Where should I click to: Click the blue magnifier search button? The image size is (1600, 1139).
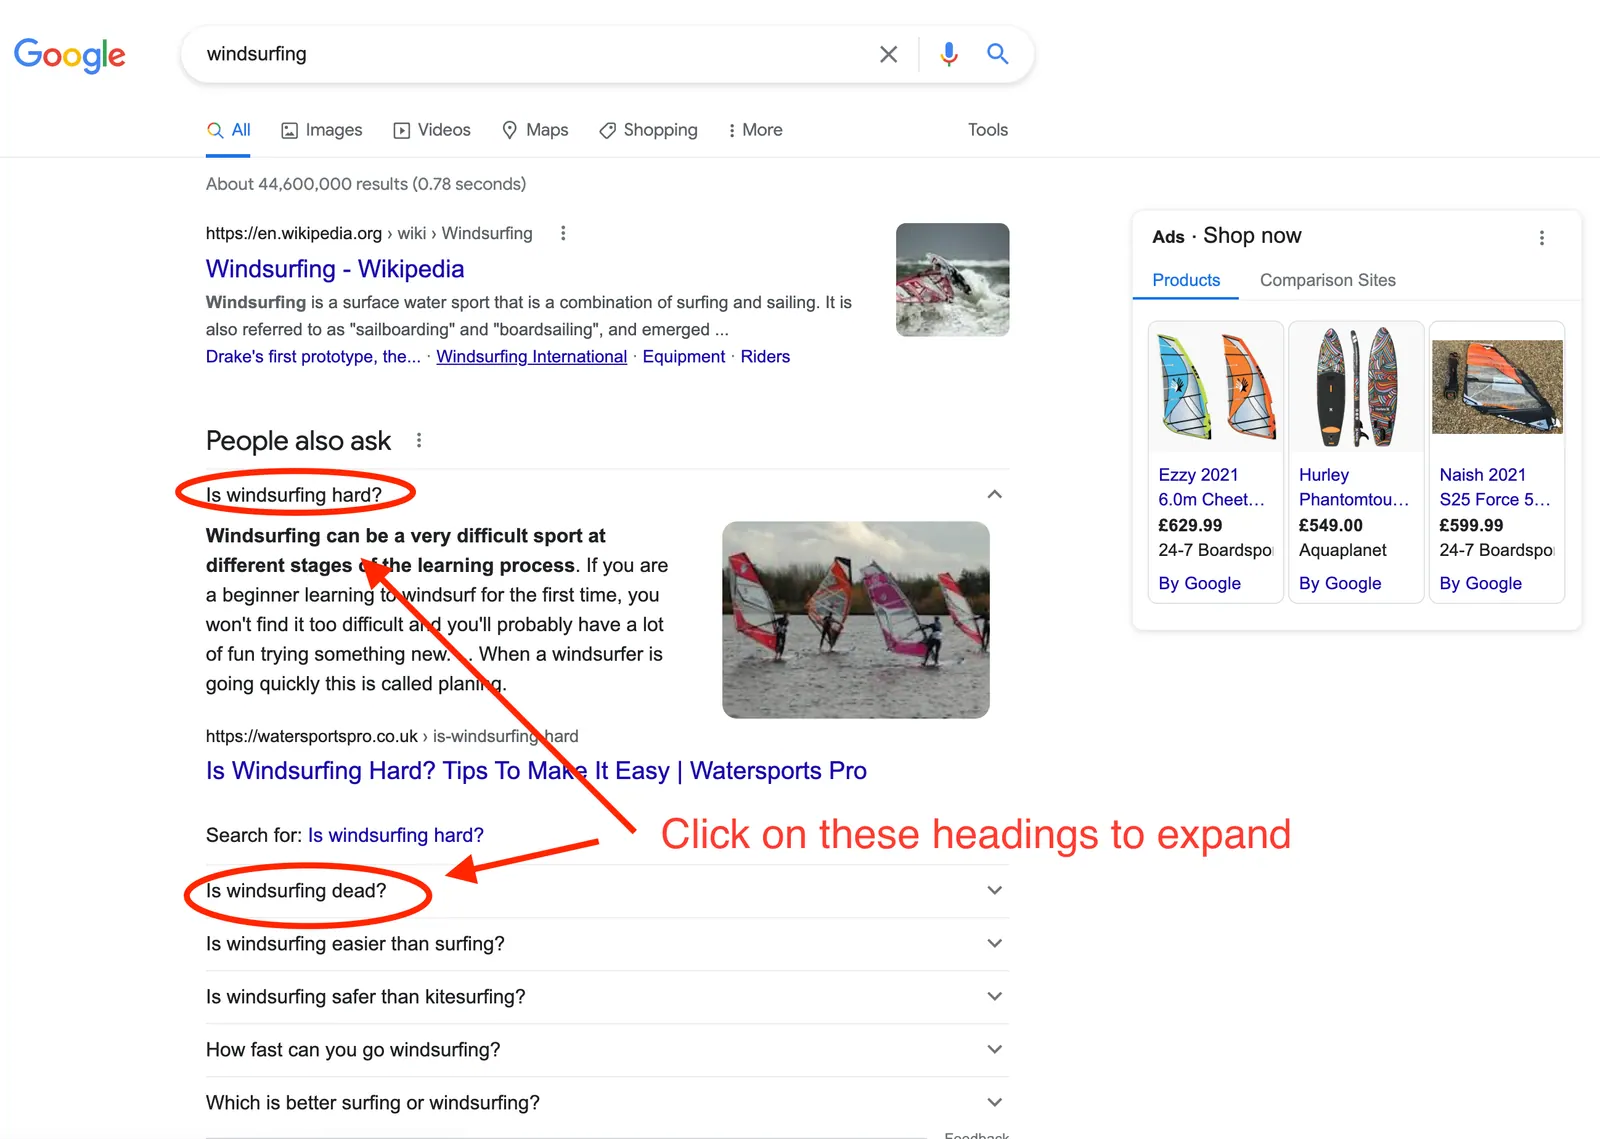click(x=997, y=54)
